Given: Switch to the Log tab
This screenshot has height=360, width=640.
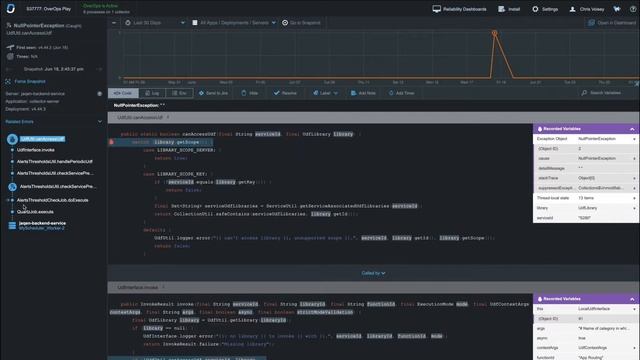Looking at the screenshot, I should [152, 93].
